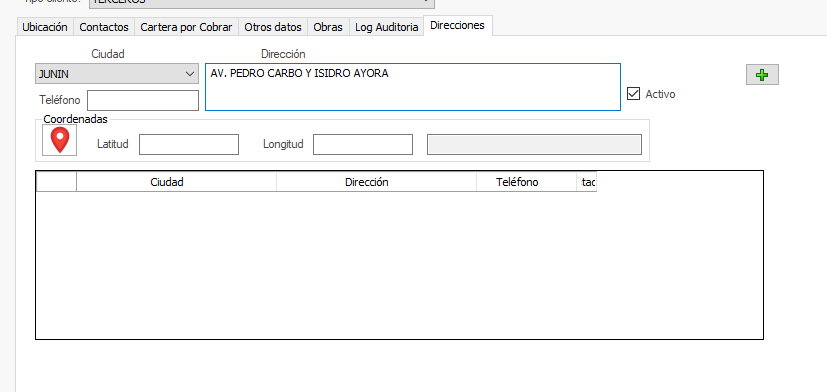Select the Direcciones tab
827x392 pixels.
coord(457,25)
